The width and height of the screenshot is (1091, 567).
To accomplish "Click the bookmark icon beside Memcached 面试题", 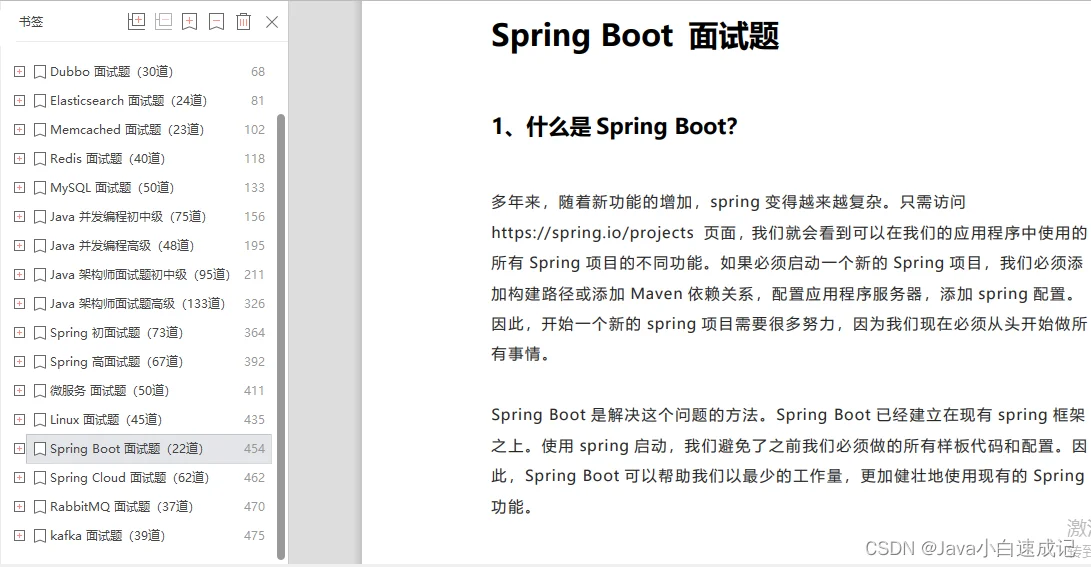I will click(x=40, y=129).
